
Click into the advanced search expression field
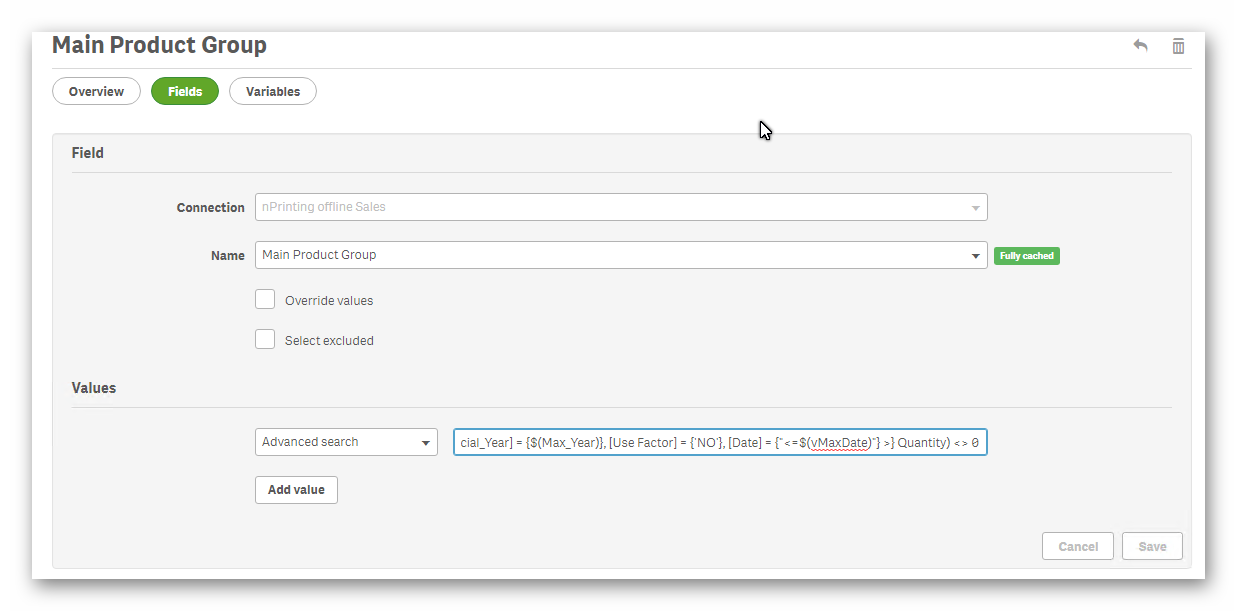[719, 442]
